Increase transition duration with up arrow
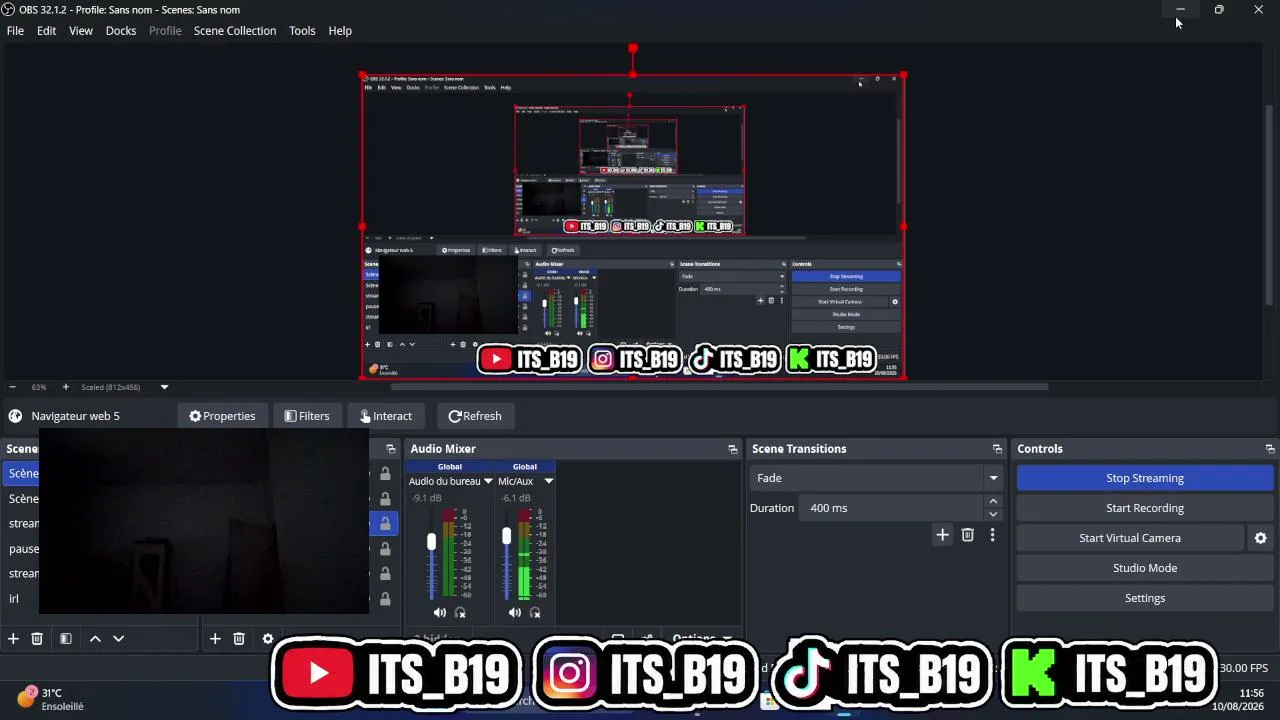Image resolution: width=1280 pixels, height=720 pixels. 993,502
